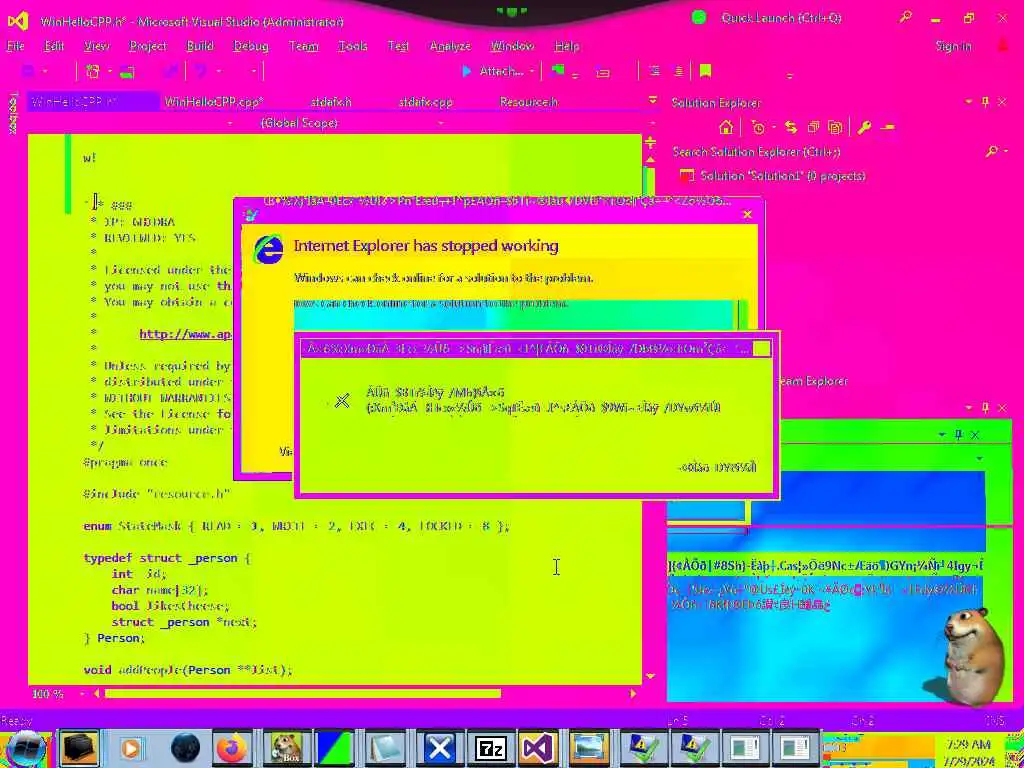Open the Build menu
The image size is (1024, 768).
(200, 46)
